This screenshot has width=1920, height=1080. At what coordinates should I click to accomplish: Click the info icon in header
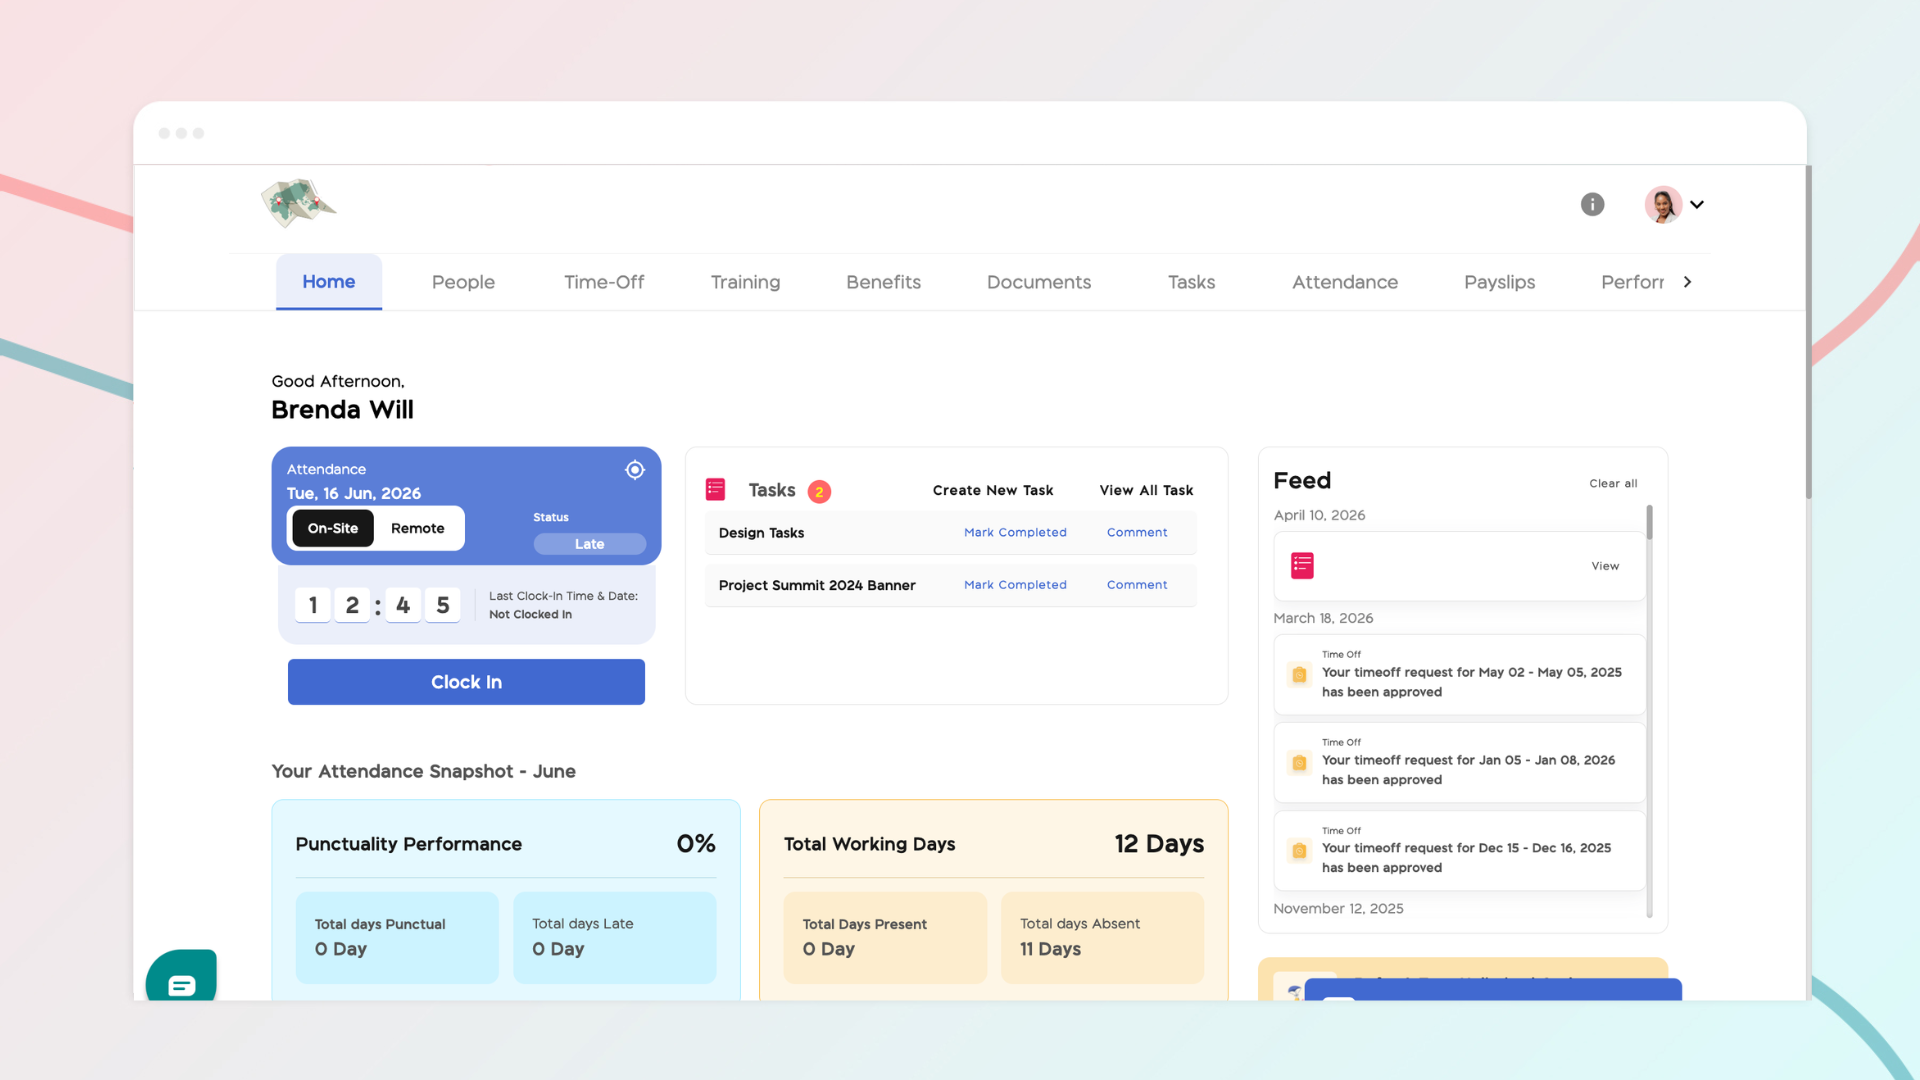tap(1592, 204)
